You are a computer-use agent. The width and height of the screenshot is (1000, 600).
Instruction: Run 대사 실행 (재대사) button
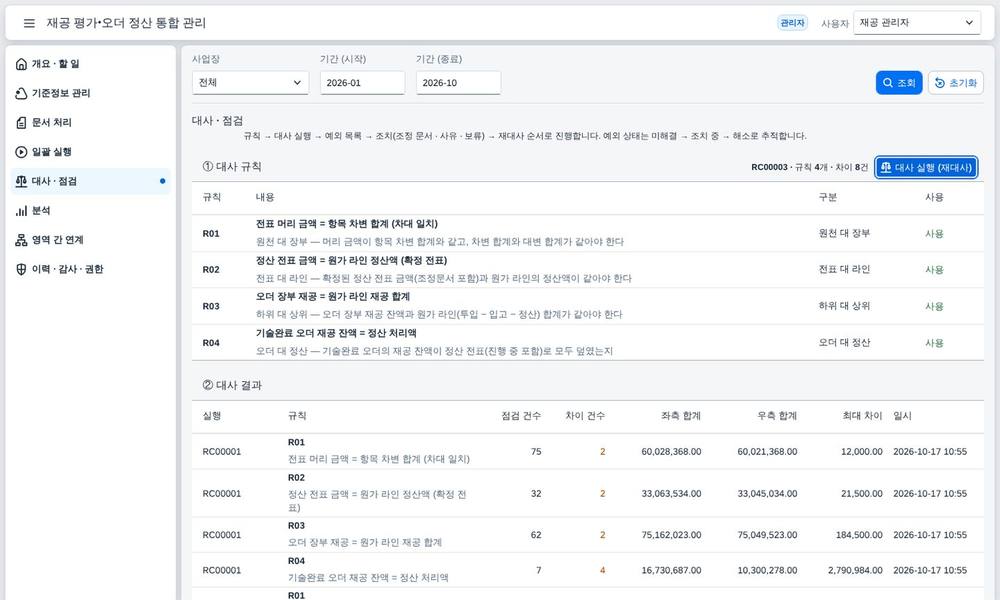926,168
